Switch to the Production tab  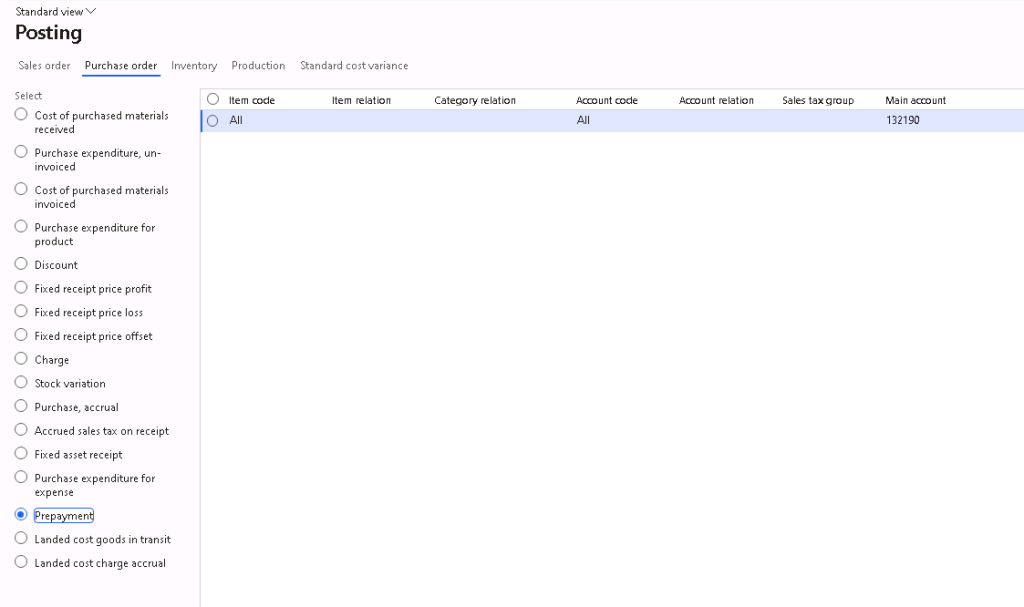(258, 66)
